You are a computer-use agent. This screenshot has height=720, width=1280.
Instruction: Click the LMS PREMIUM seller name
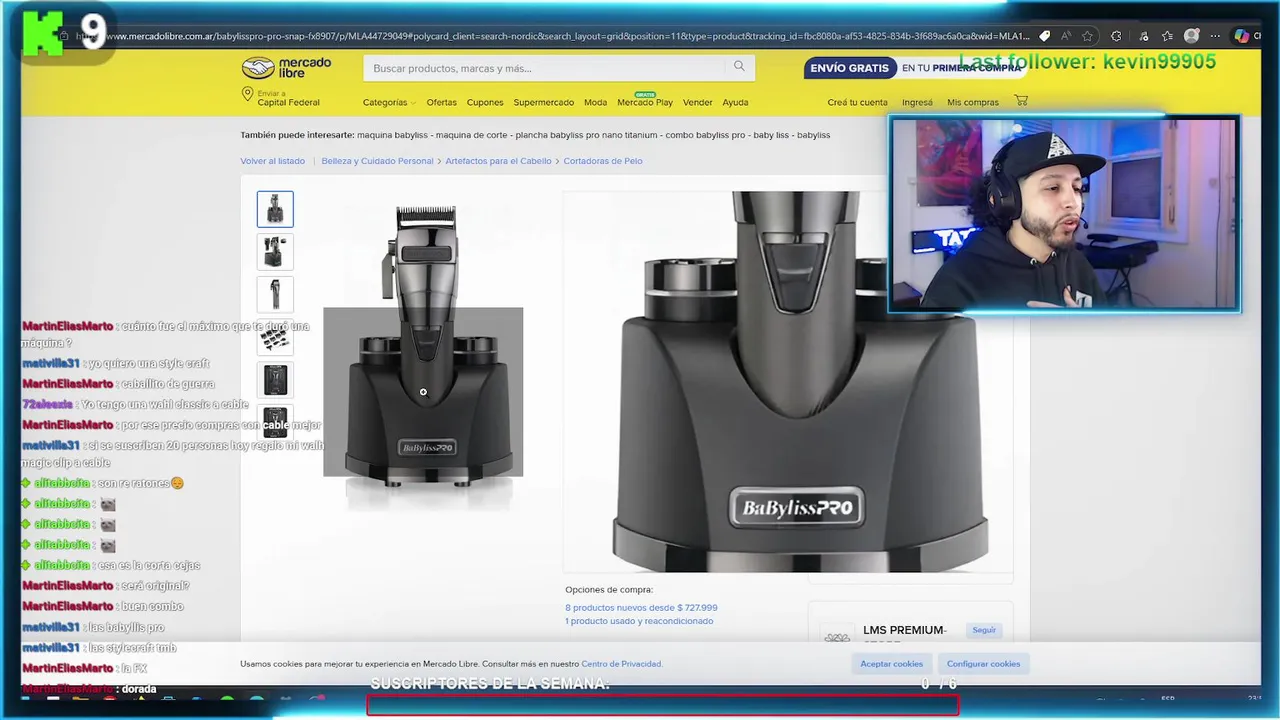click(904, 630)
